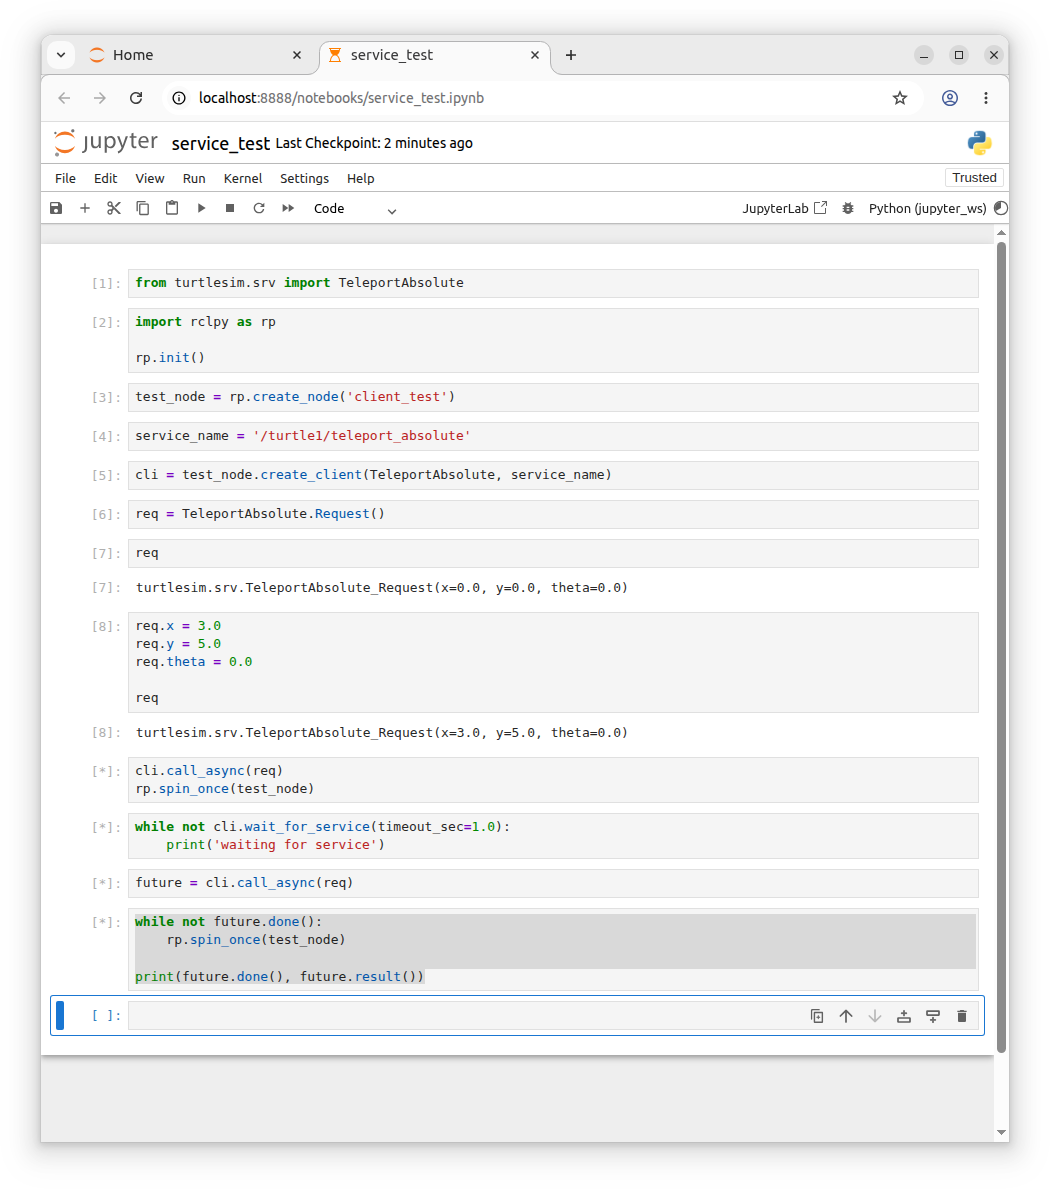Image resolution: width=1050 pixels, height=1189 pixels.
Task: Insert a new cell with the plus icon
Action: tap(85, 209)
